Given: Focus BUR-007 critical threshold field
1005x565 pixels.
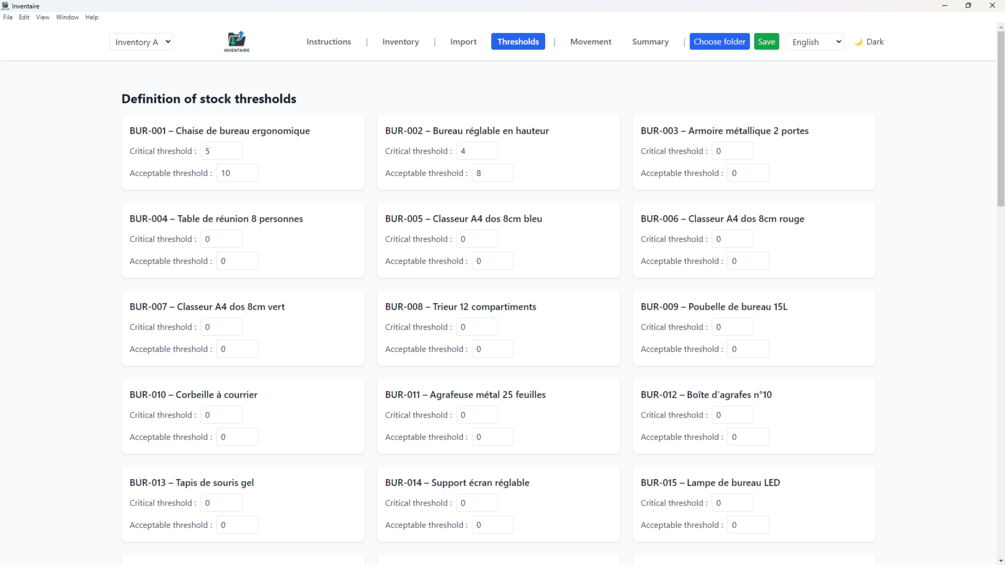Looking at the screenshot, I should [221, 327].
